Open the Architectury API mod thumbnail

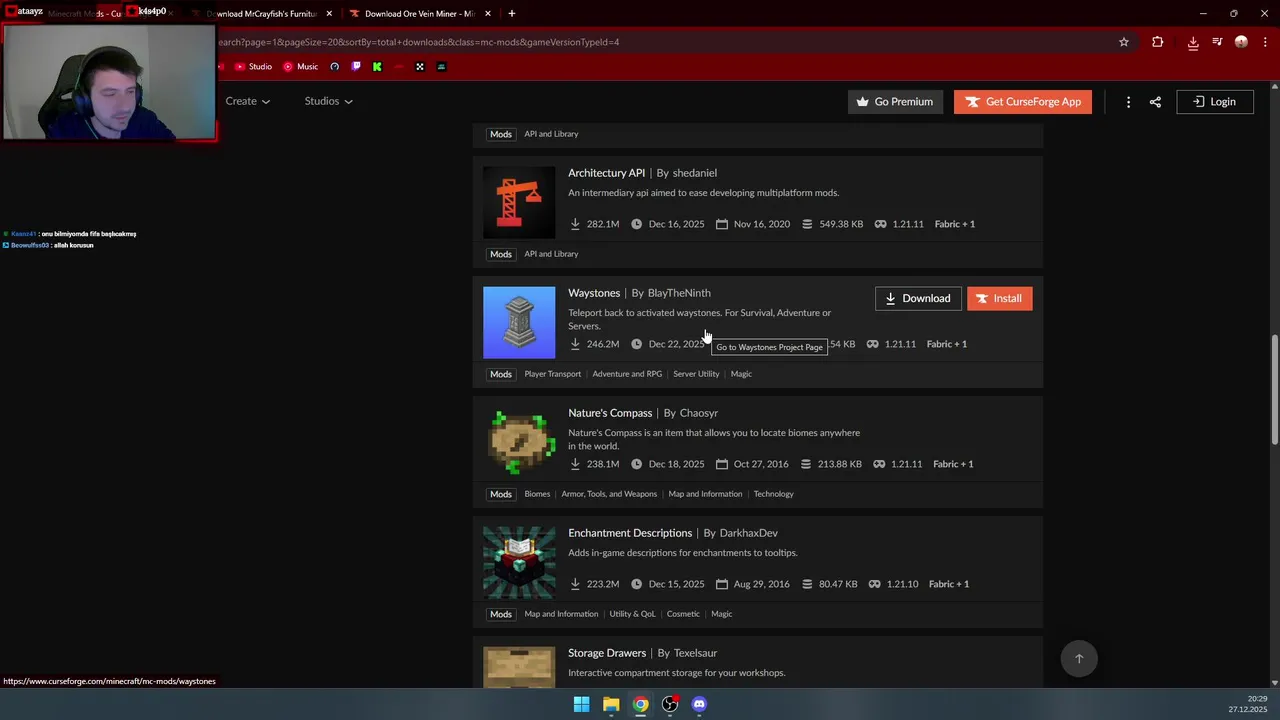519,203
